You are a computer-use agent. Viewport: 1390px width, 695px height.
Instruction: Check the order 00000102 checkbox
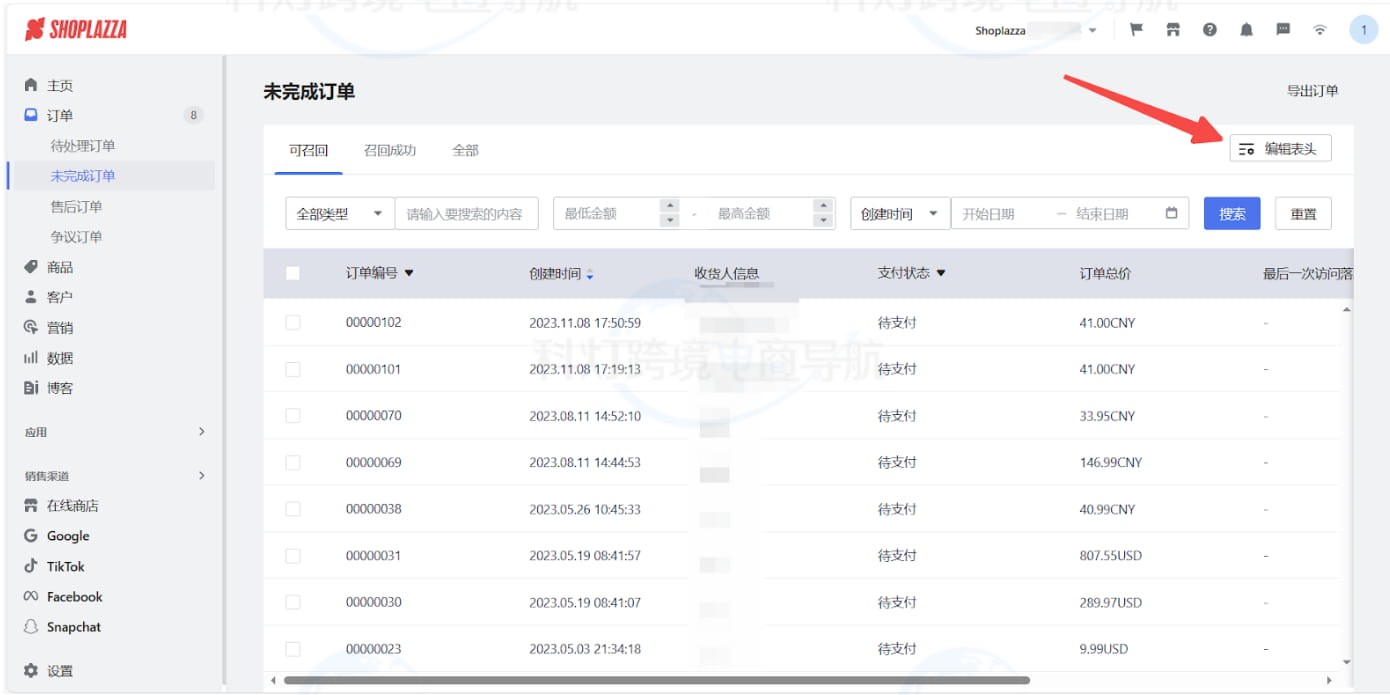[293, 321]
